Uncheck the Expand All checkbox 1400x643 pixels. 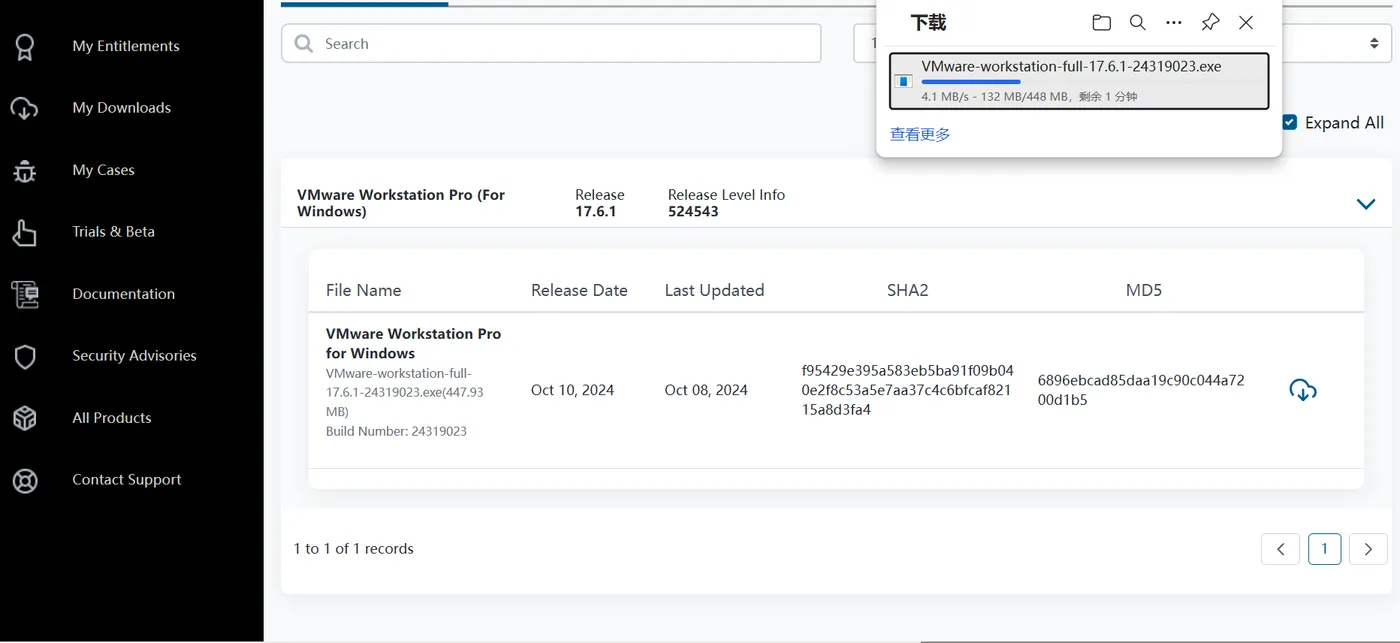(x=1290, y=122)
